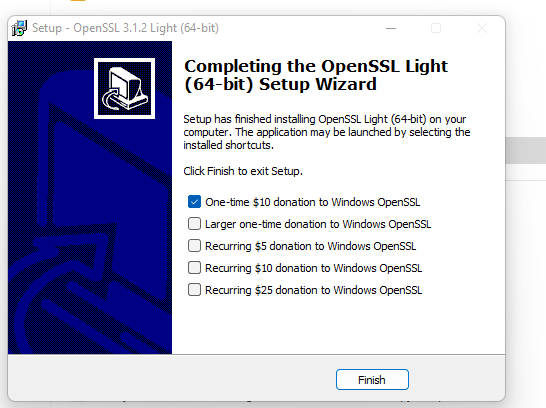The image size is (546, 408).
Task: Close the OpenSSL Setup wizard window
Action: [x=482, y=28]
